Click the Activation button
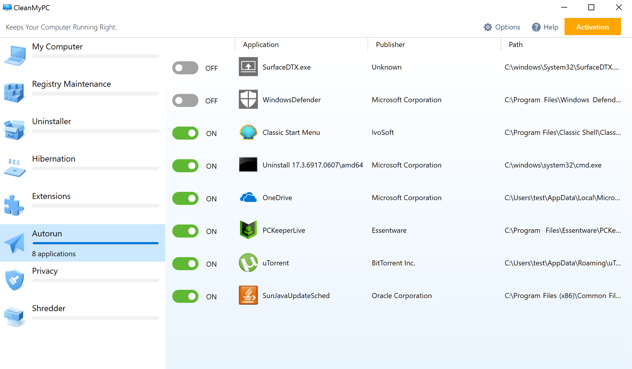The width and height of the screenshot is (632, 369). click(x=592, y=27)
